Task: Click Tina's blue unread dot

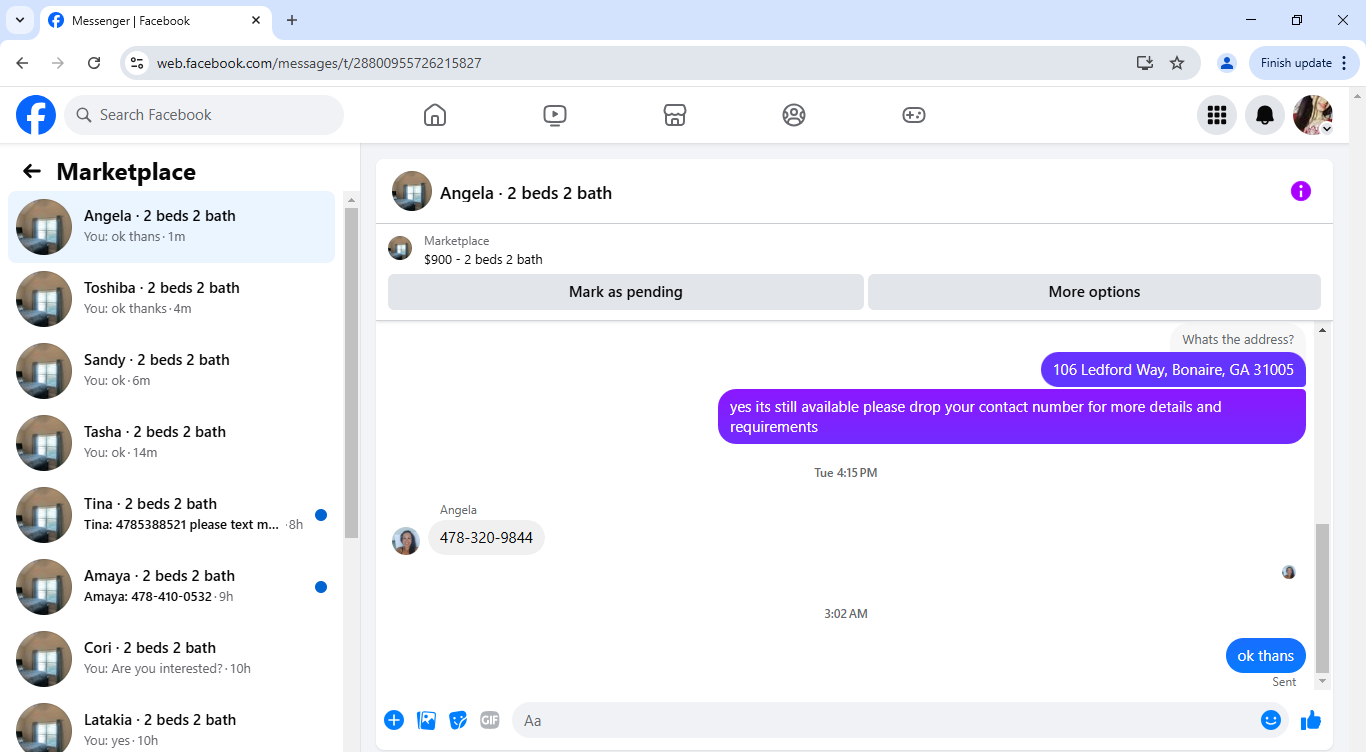Action: coord(321,515)
